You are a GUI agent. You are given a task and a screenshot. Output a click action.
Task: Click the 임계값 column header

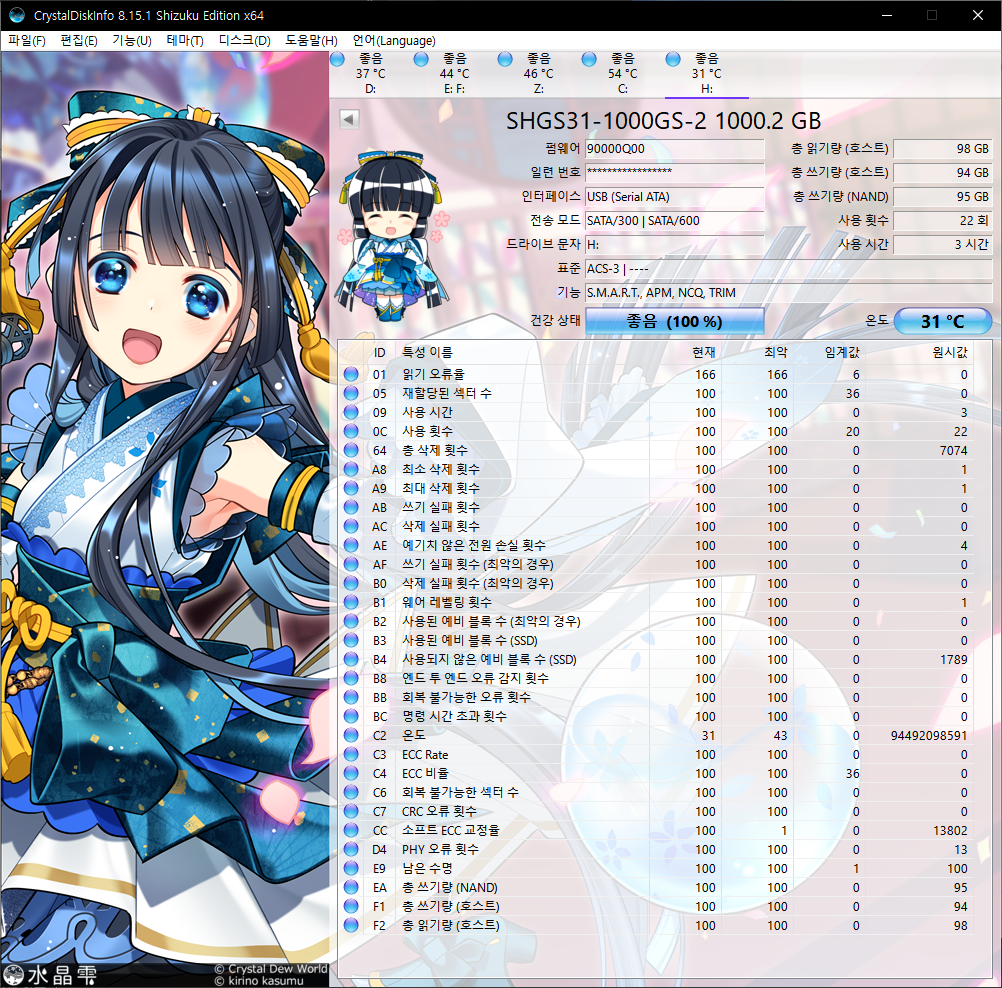click(842, 352)
